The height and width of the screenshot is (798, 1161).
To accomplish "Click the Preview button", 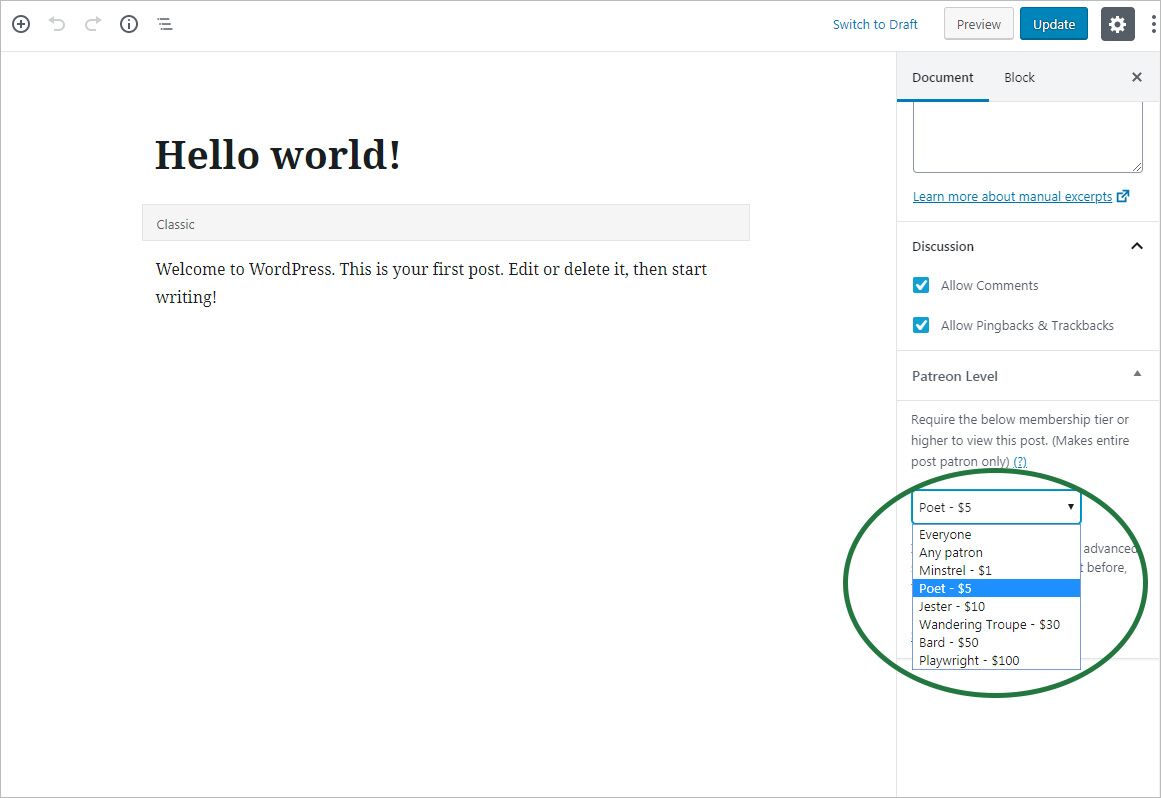I will click(978, 24).
